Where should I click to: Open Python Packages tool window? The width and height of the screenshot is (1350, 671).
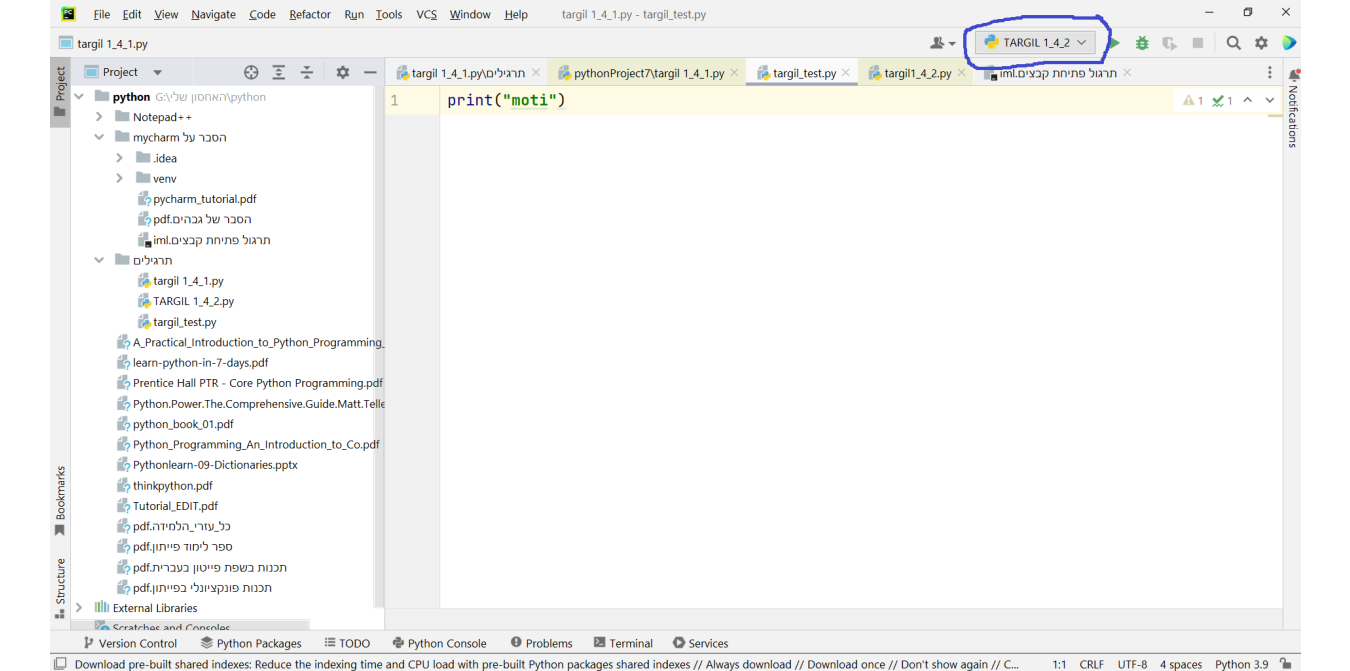click(x=251, y=643)
